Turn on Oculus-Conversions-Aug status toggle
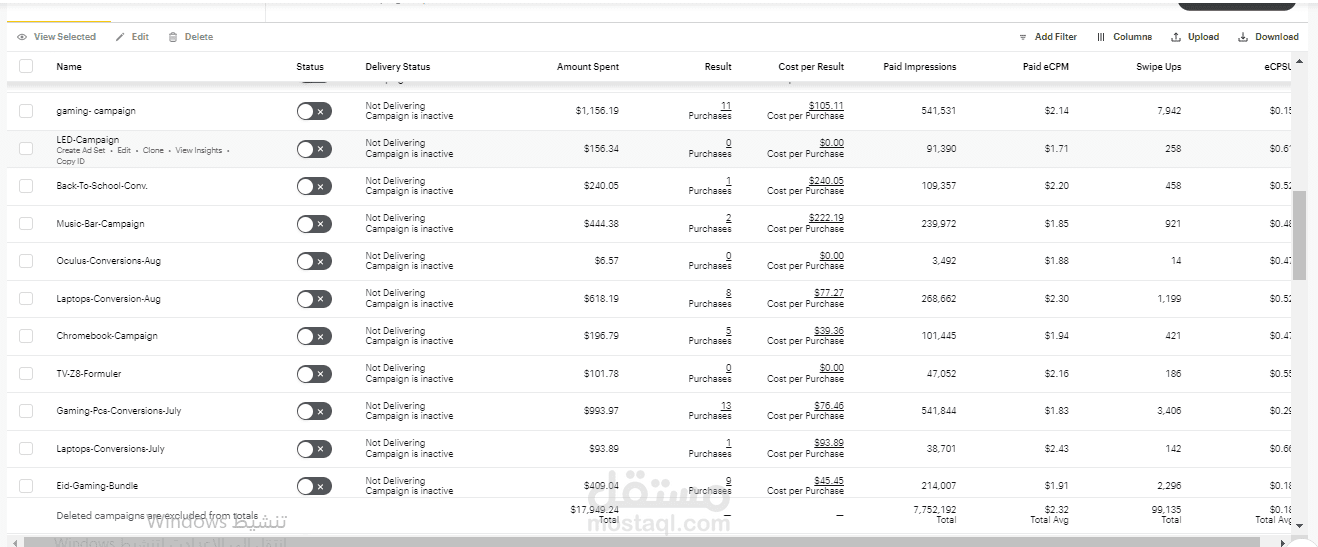 (314, 261)
